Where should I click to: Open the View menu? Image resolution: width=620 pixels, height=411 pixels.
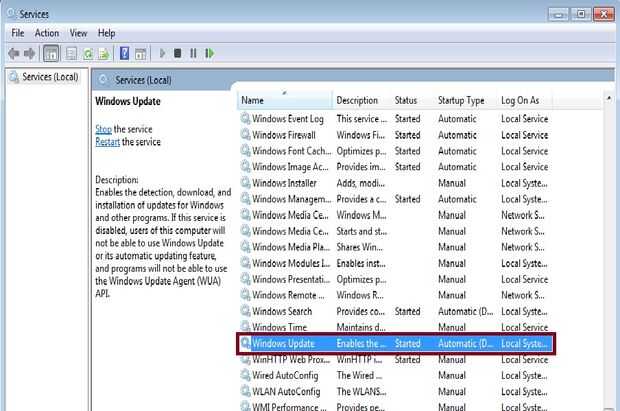coord(78,33)
